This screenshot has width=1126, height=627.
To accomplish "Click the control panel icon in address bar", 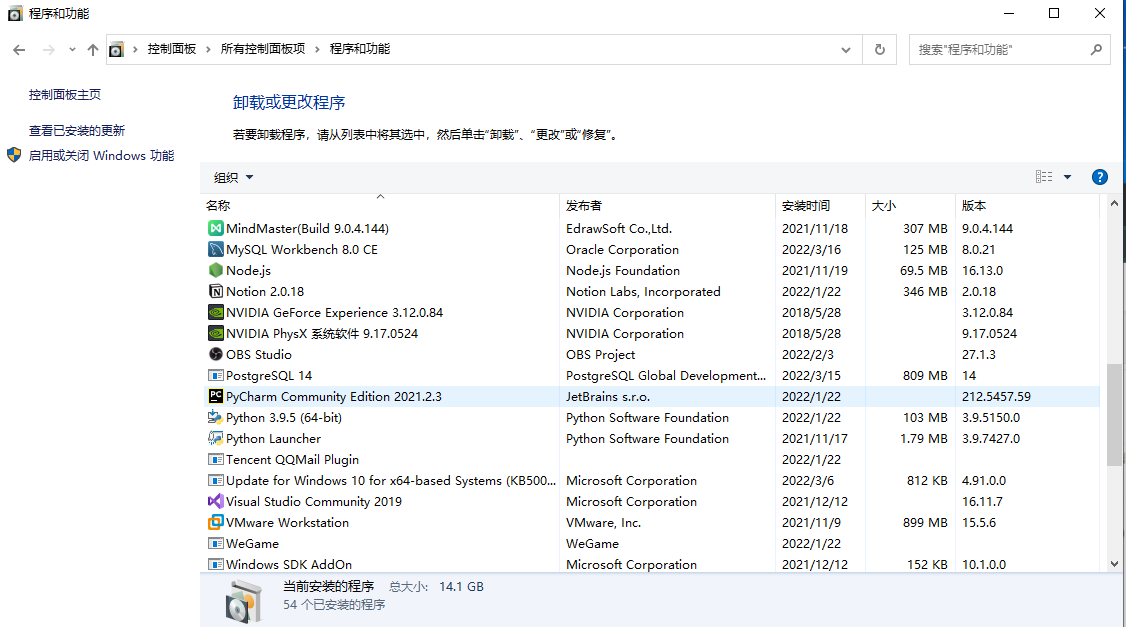I will (116, 50).
